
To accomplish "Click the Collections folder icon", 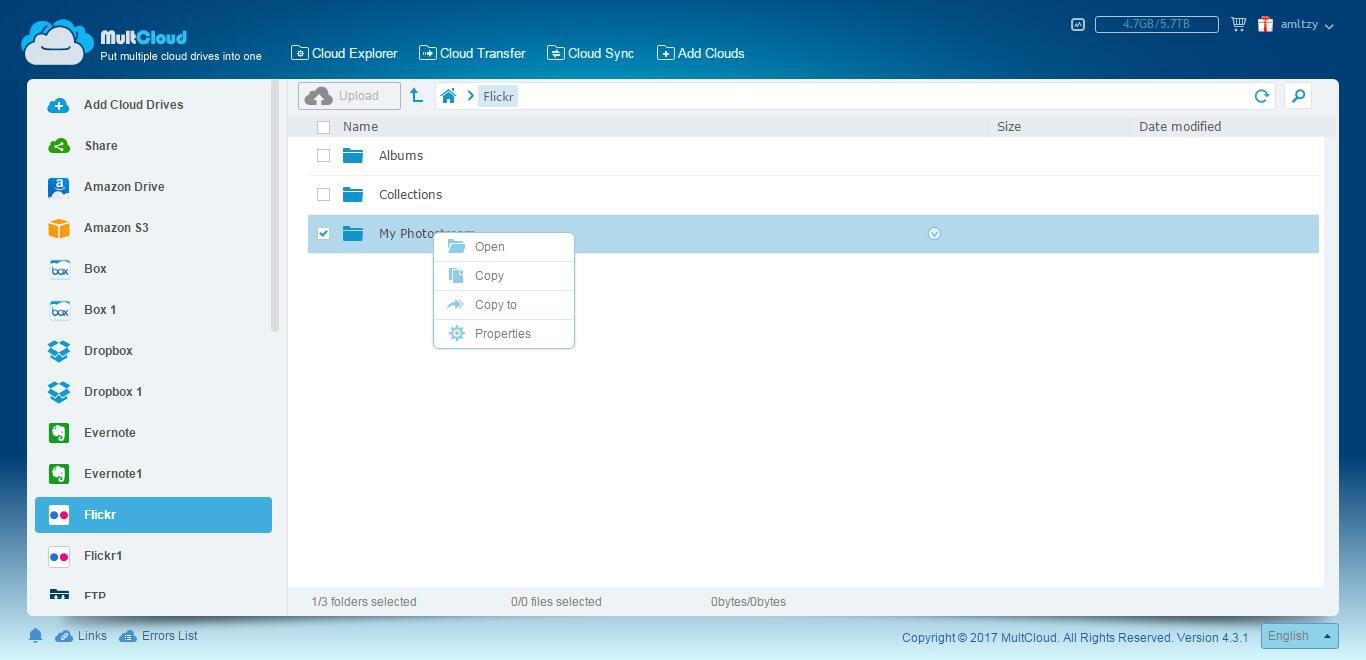I will coord(353,194).
